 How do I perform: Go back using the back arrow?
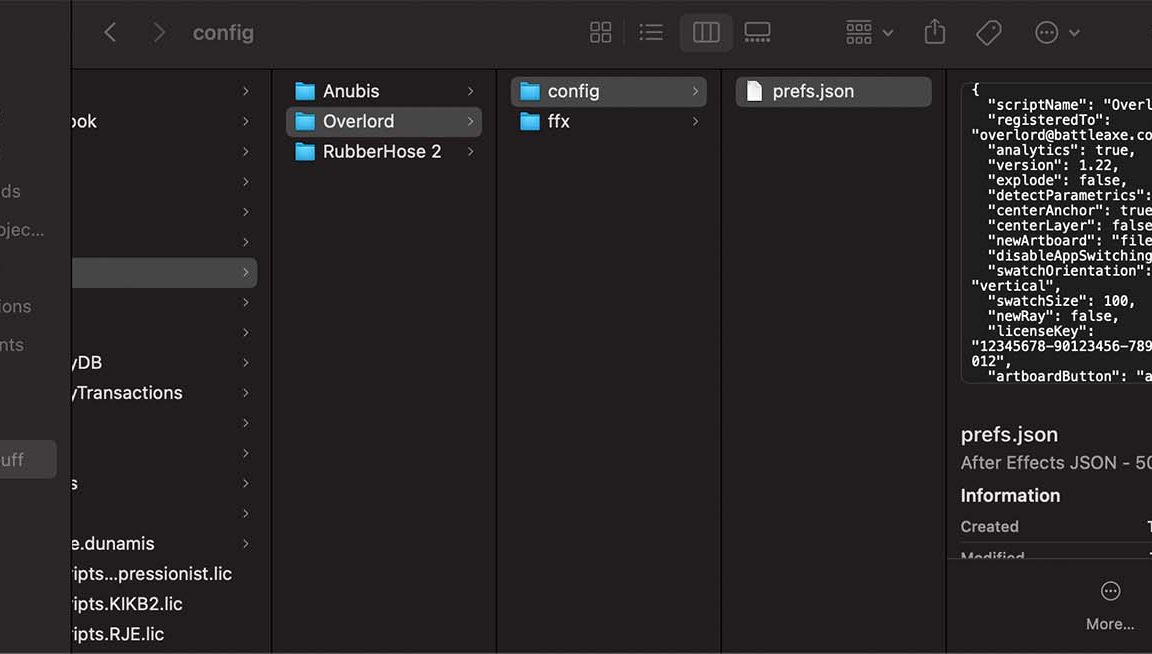(x=110, y=33)
